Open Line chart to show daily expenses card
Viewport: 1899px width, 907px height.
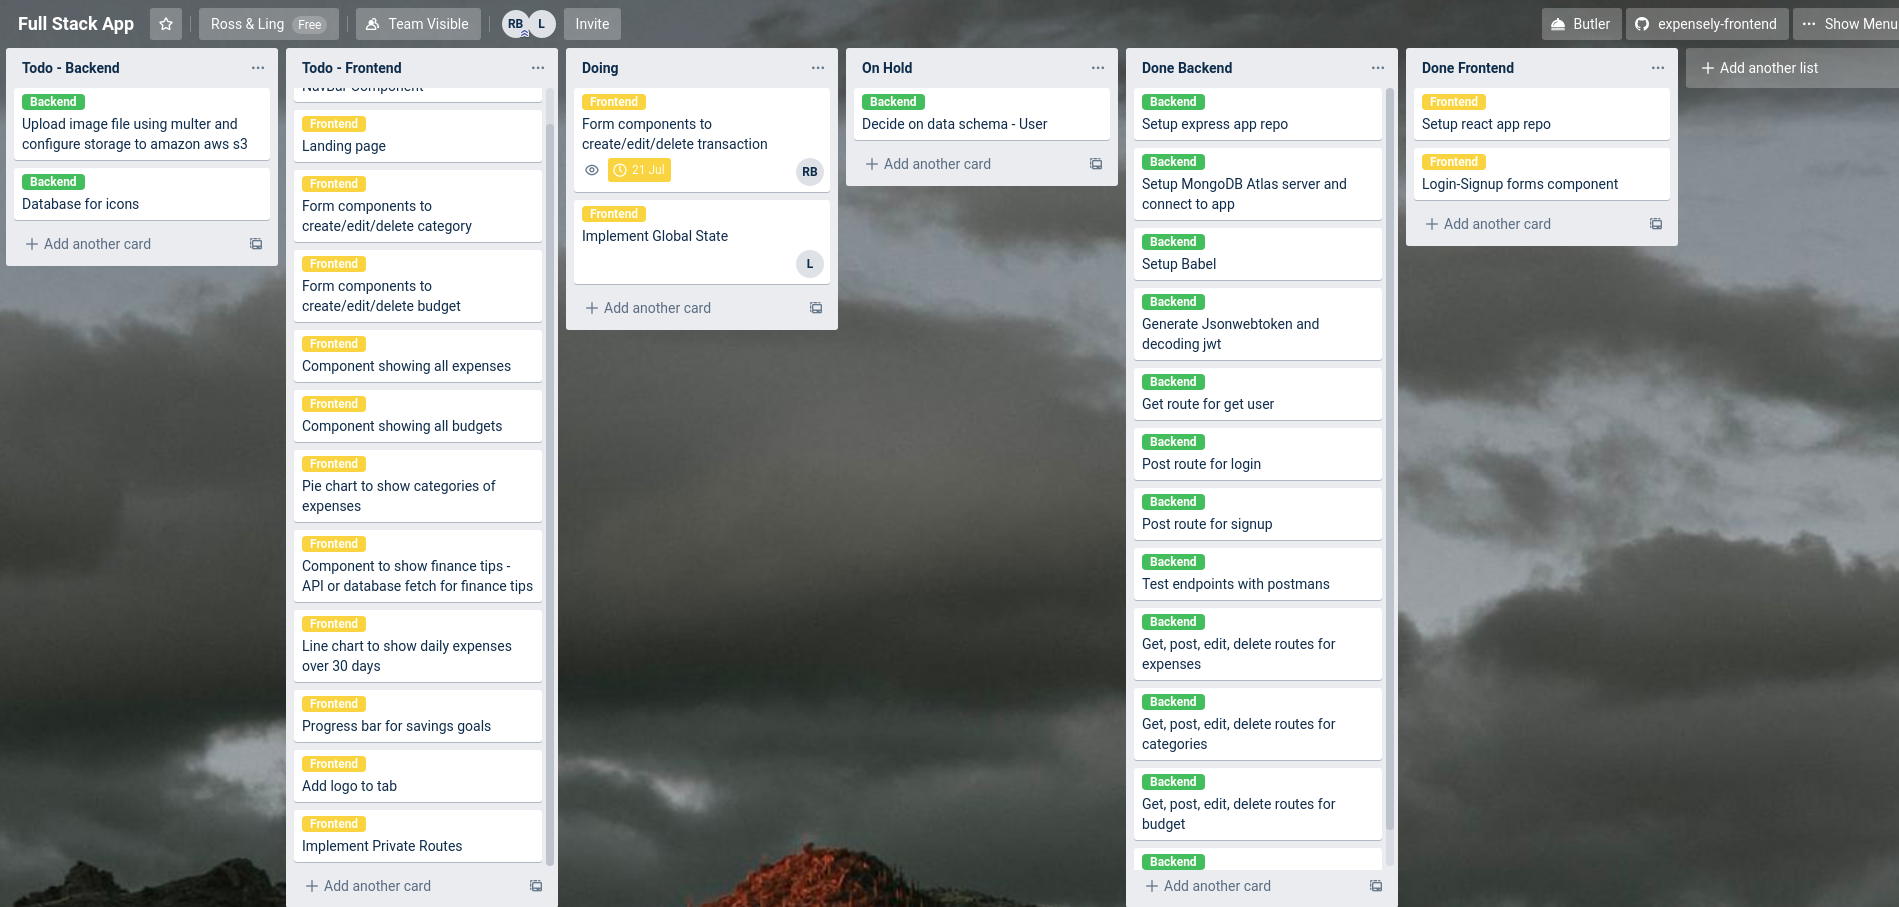click(418, 646)
